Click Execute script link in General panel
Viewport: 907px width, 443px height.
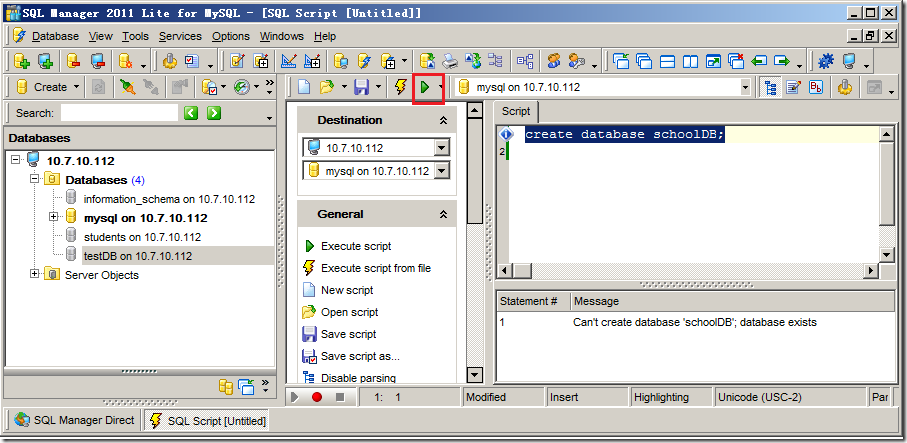(x=356, y=246)
